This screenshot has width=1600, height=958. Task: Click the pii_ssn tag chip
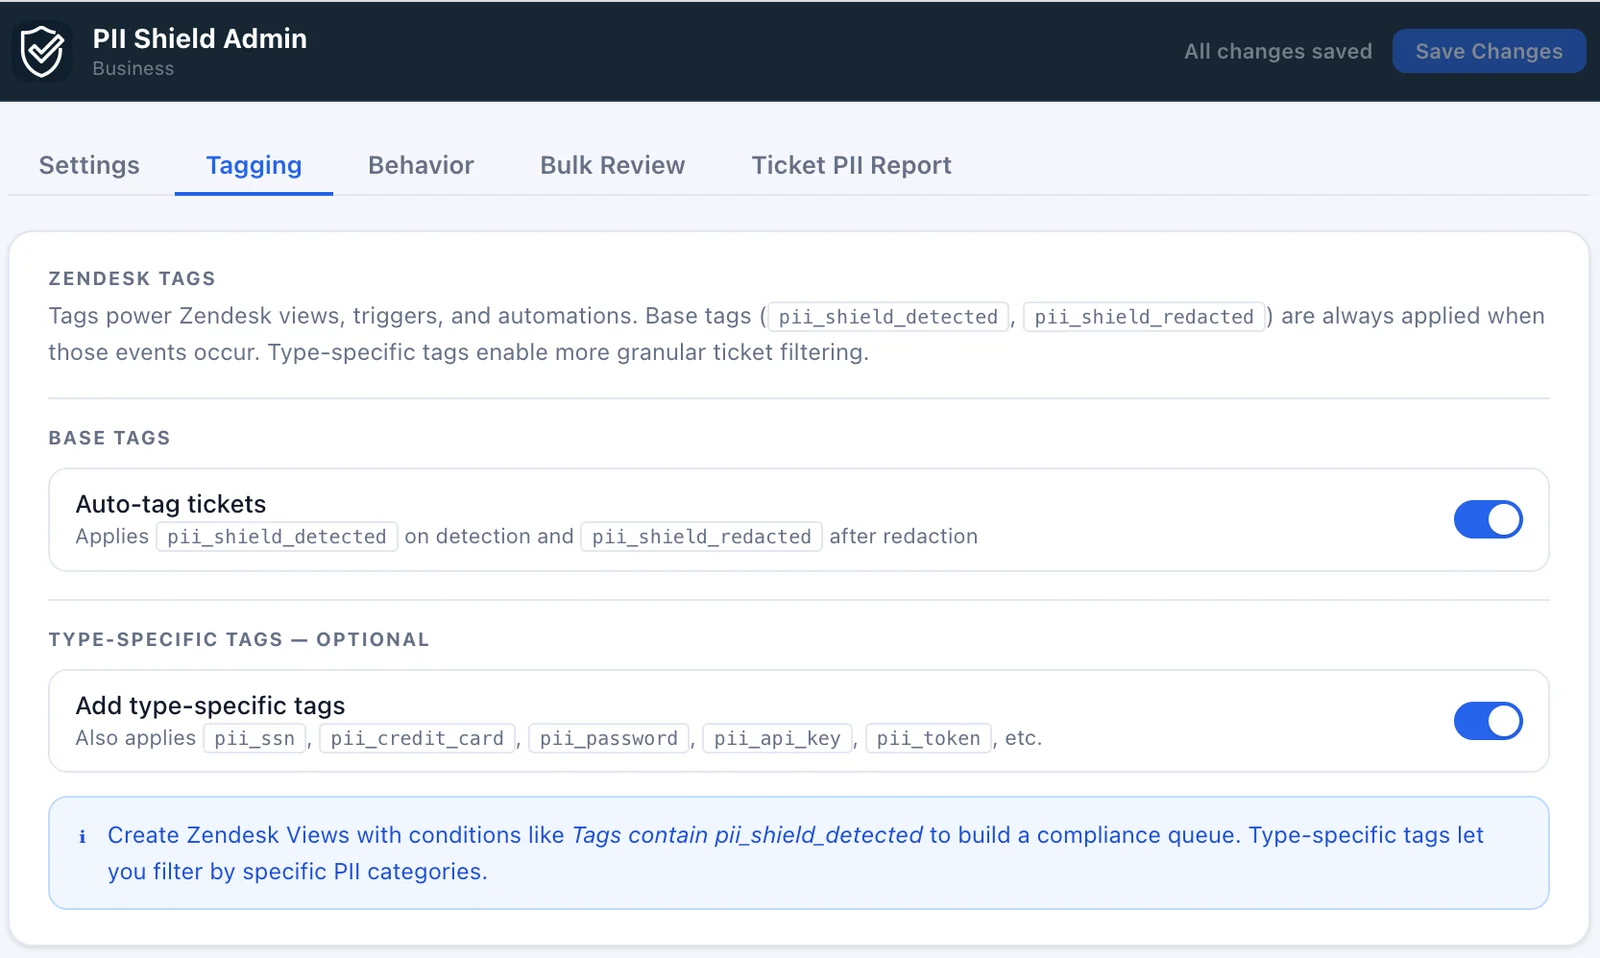tap(255, 738)
